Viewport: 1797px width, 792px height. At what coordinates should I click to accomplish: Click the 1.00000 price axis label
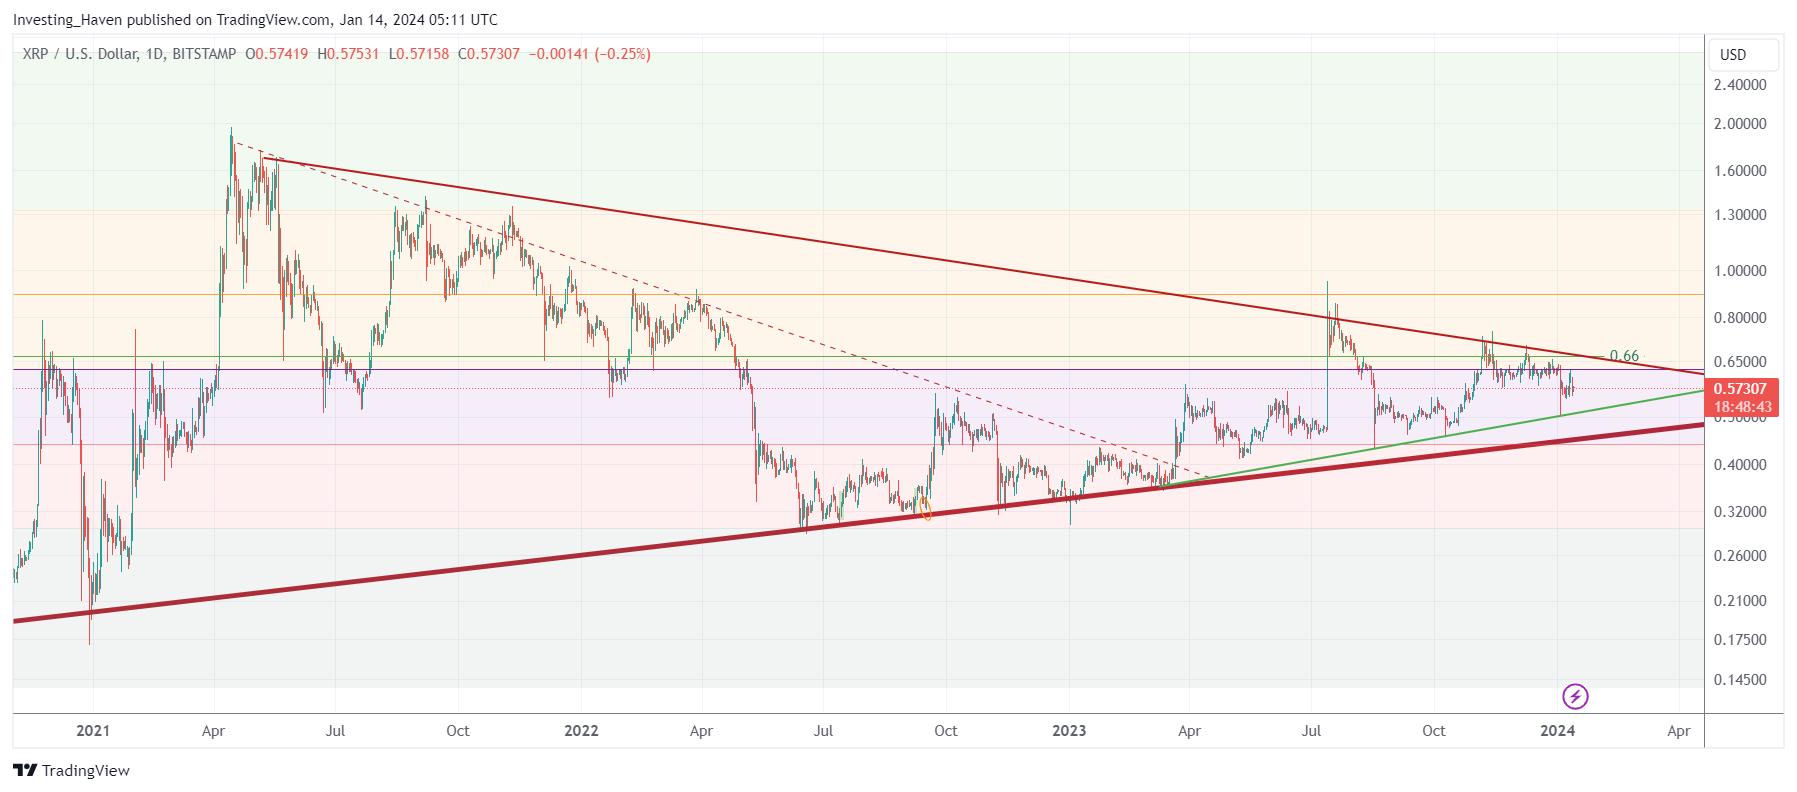coord(1740,271)
